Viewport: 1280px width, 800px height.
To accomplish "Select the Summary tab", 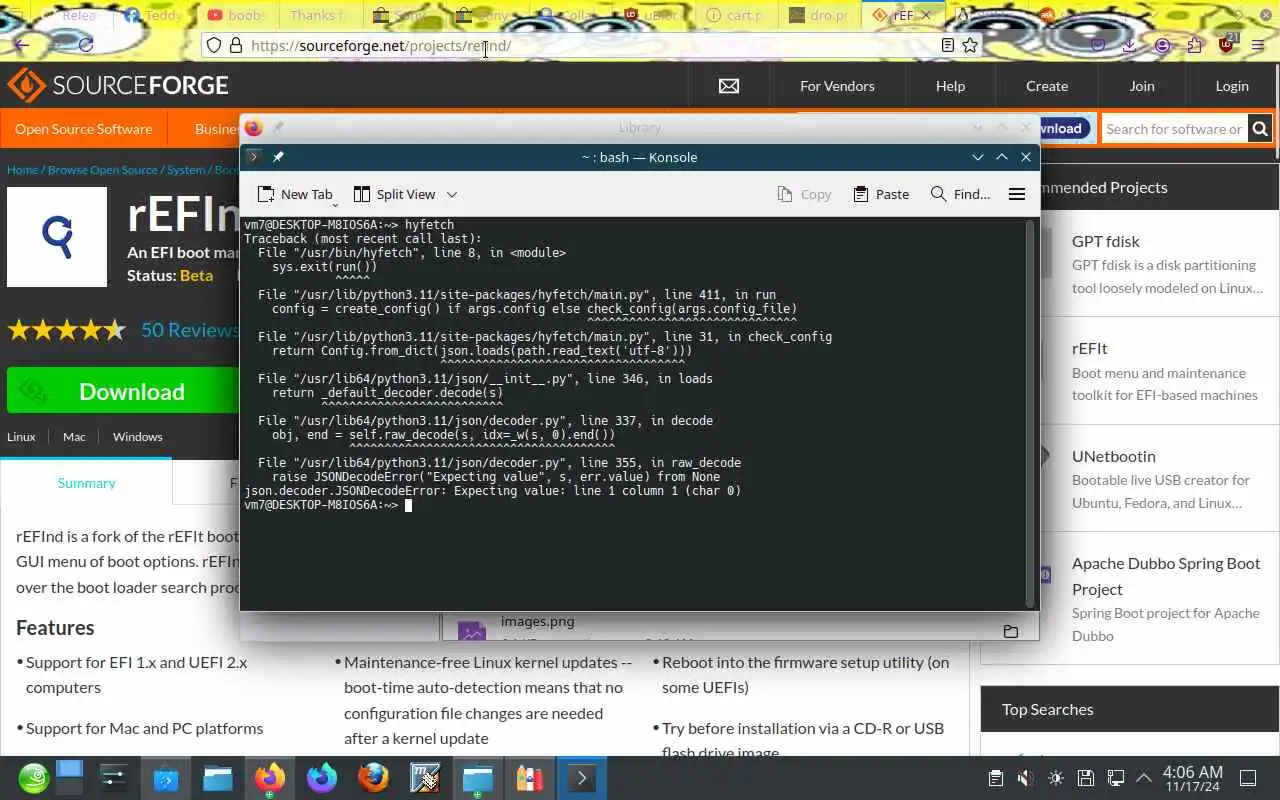I will (86, 482).
